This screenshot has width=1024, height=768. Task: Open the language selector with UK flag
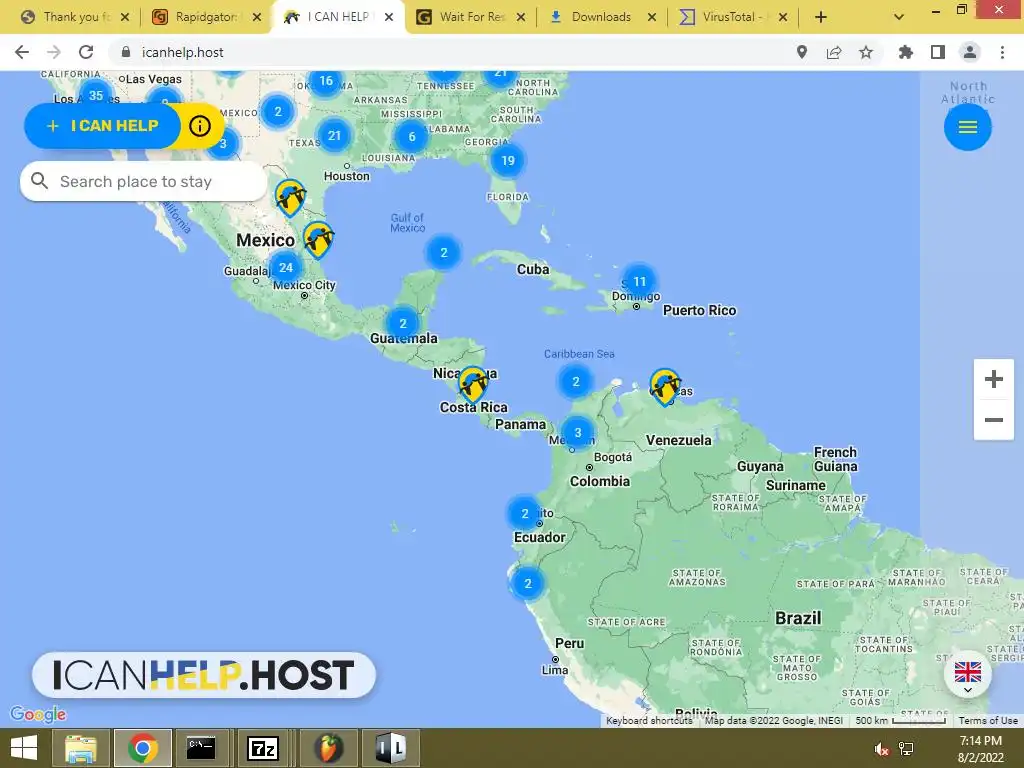tap(967, 675)
